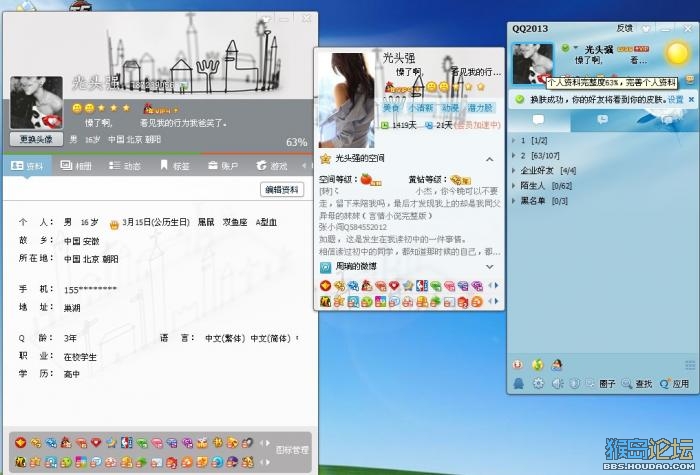Click the 63% profile completeness indicator
This screenshot has width=700, height=475.
(x=296, y=142)
